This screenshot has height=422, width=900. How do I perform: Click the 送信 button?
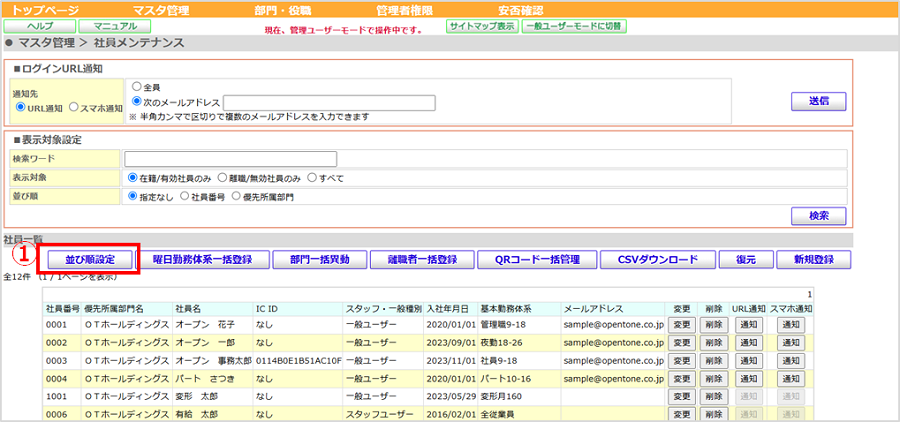pos(818,101)
